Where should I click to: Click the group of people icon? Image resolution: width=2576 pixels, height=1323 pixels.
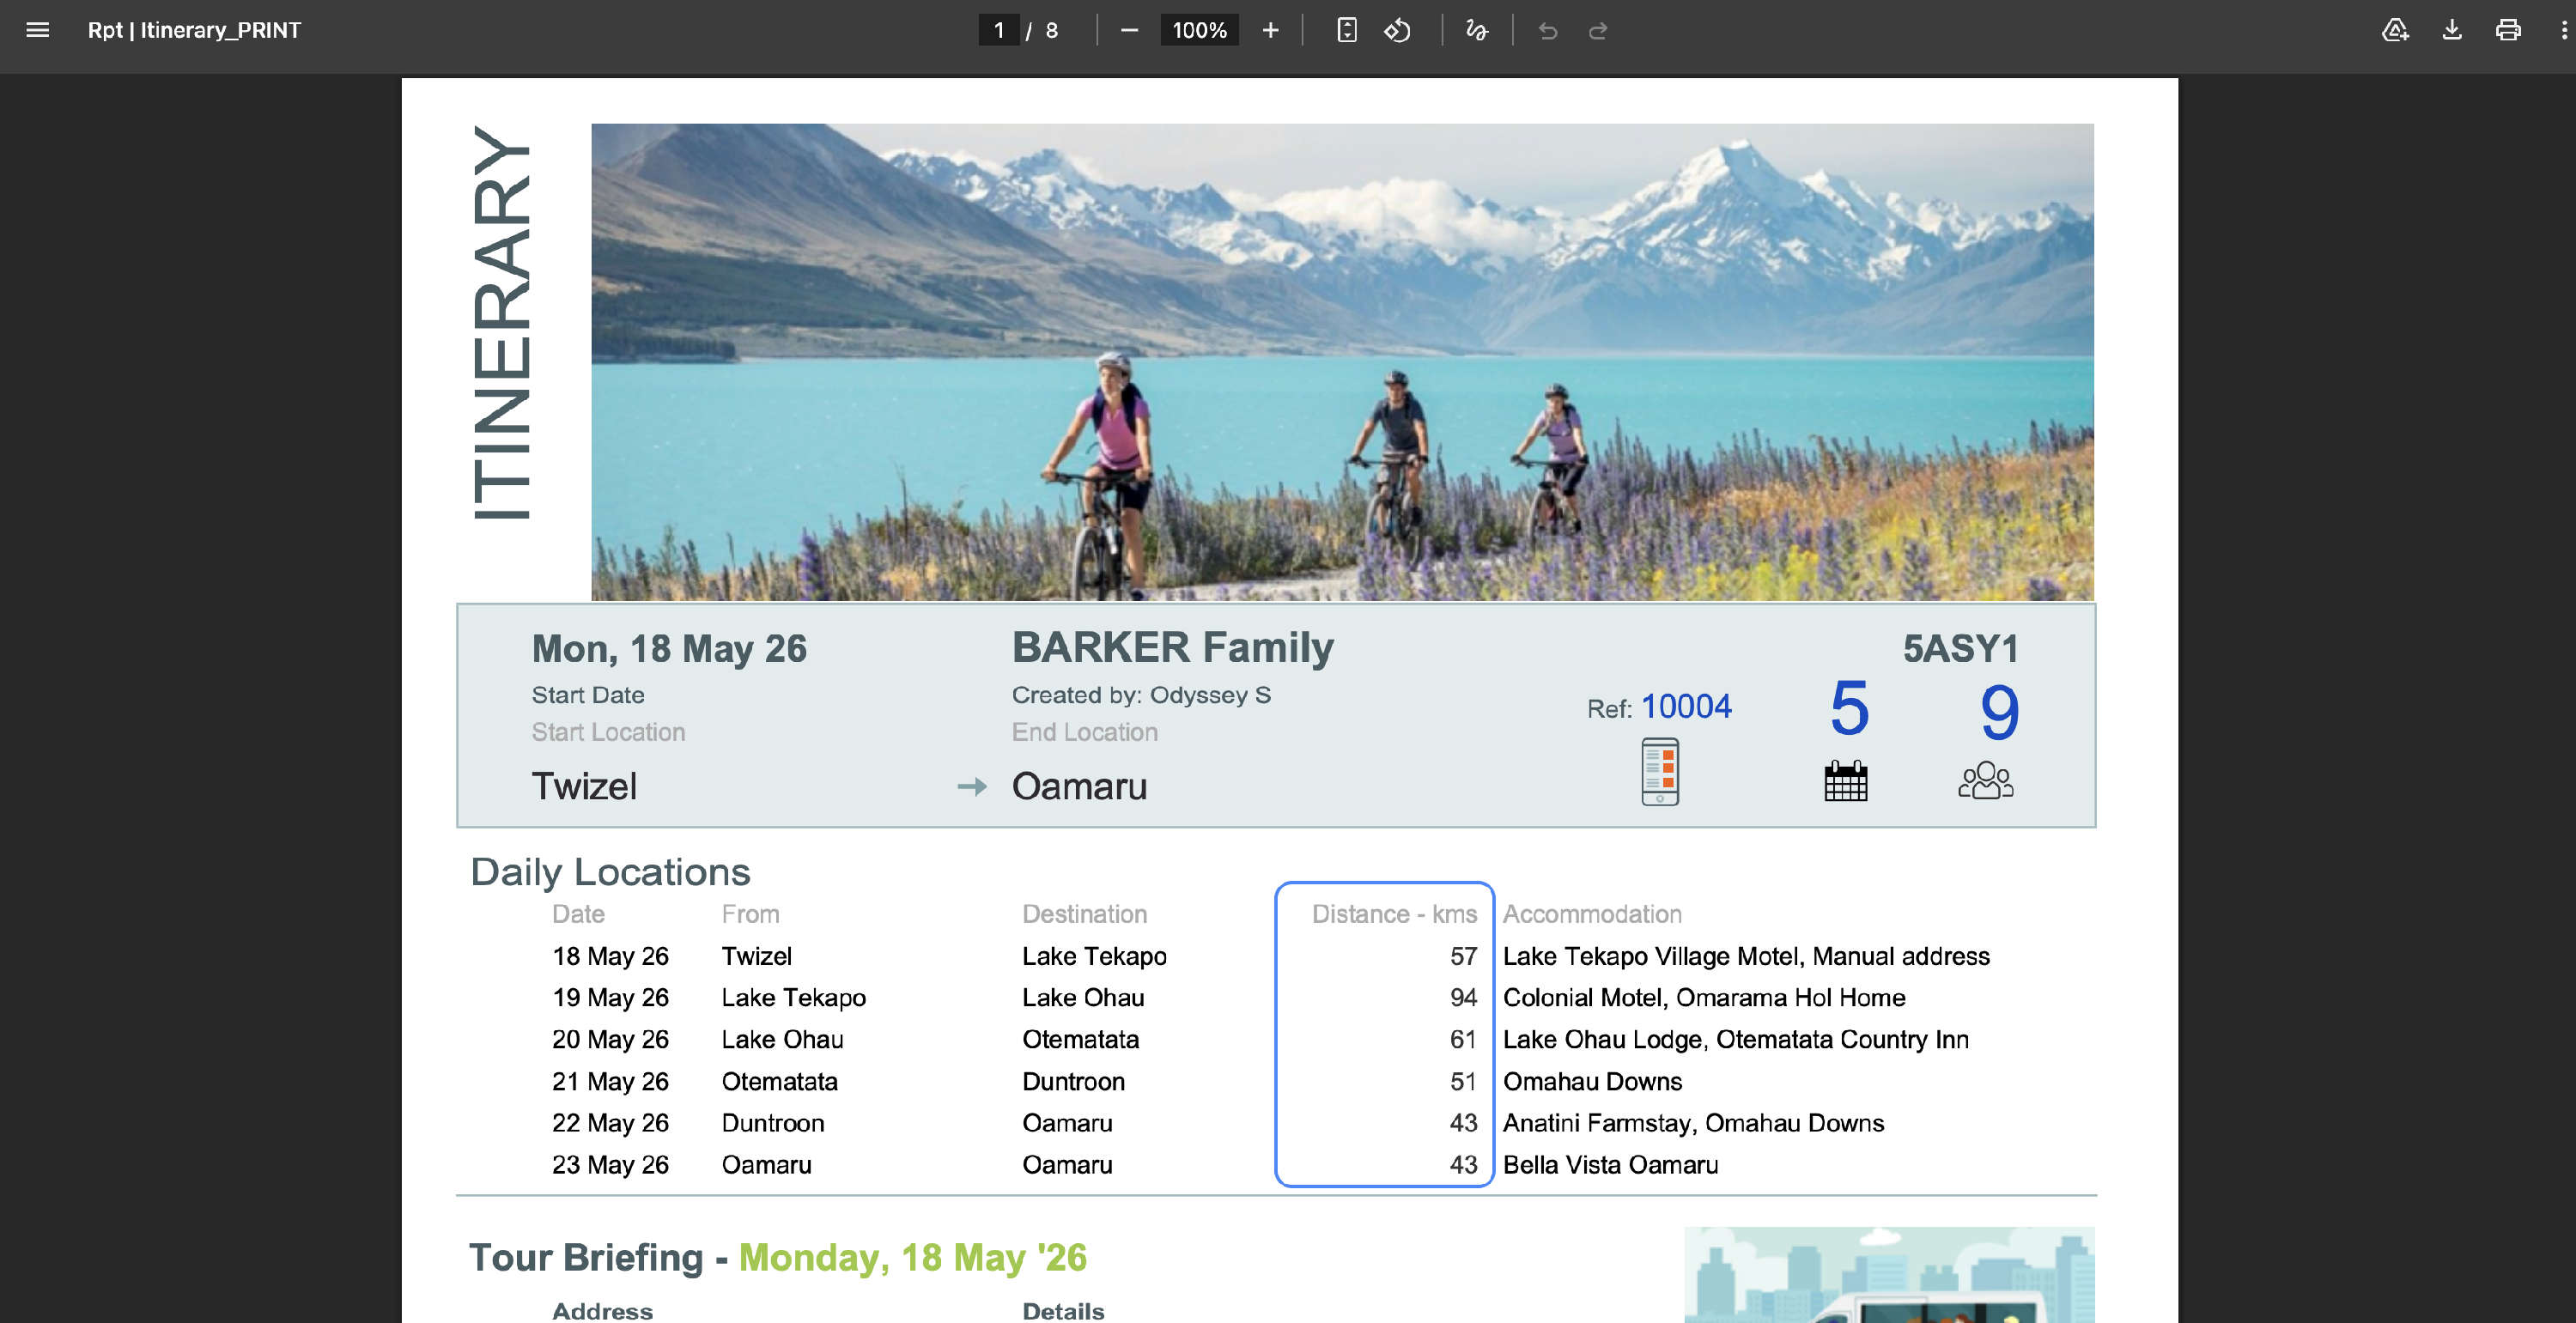point(1985,780)
